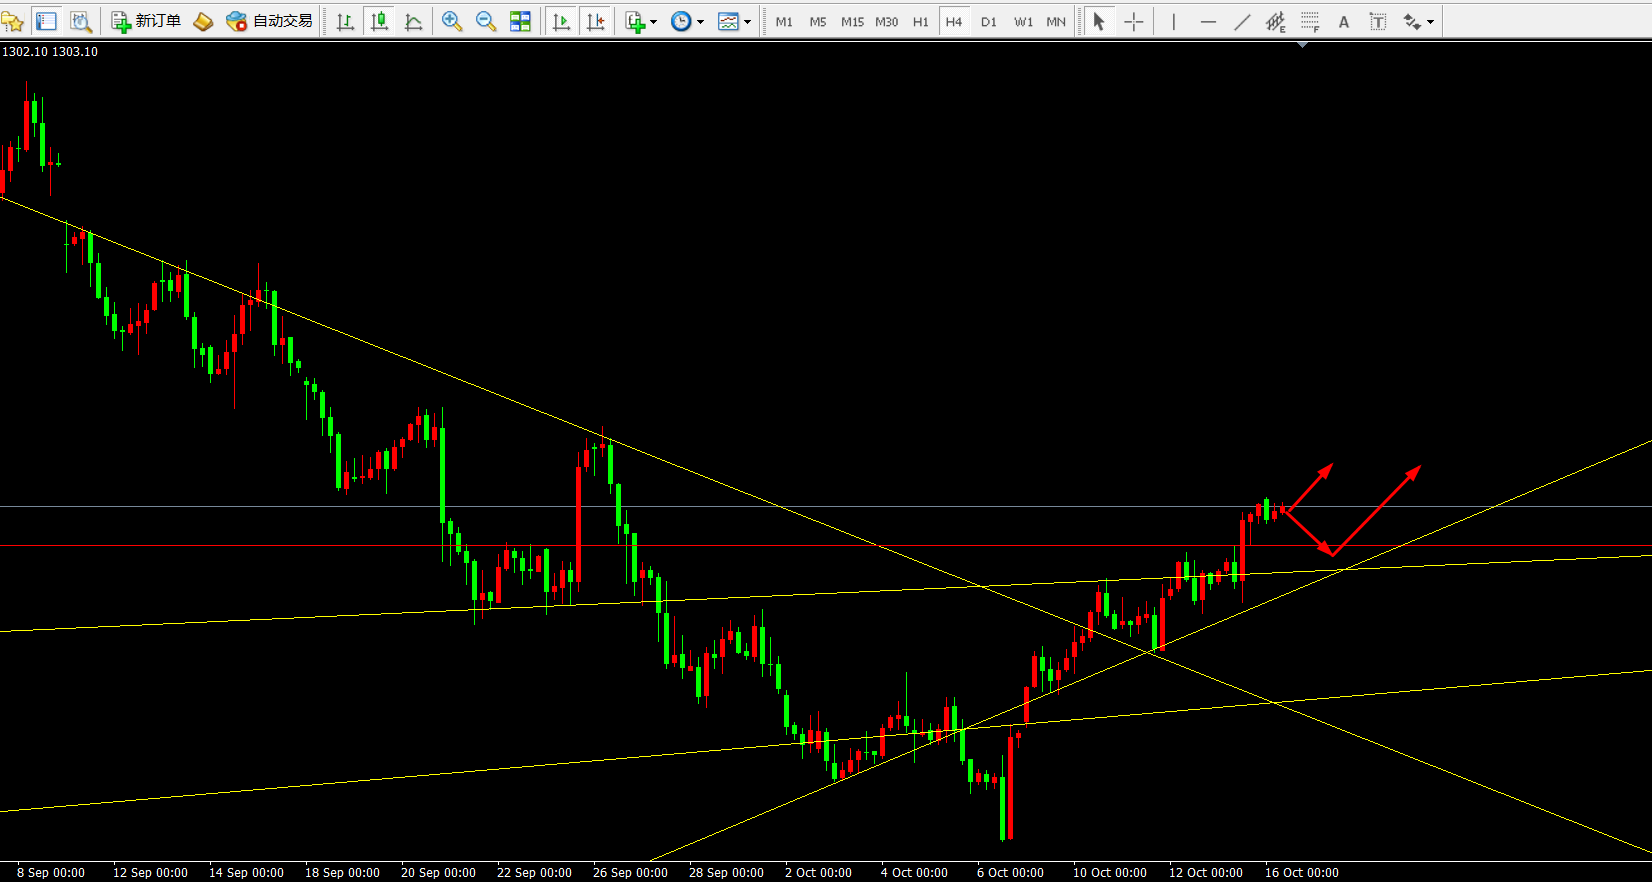Tile chart windows icon

(520, 21)
